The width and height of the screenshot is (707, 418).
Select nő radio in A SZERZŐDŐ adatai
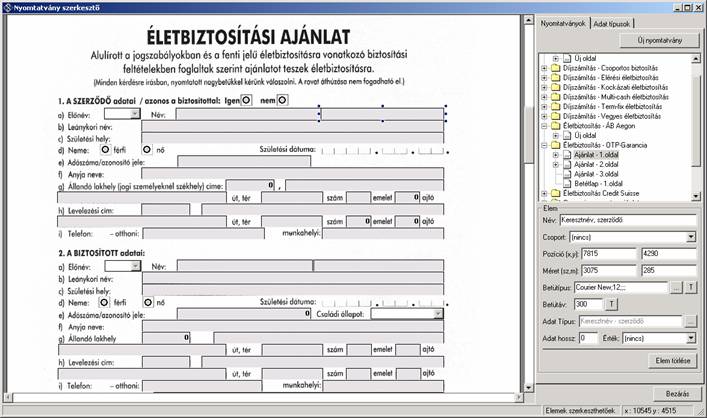click(x=147, y=149)
